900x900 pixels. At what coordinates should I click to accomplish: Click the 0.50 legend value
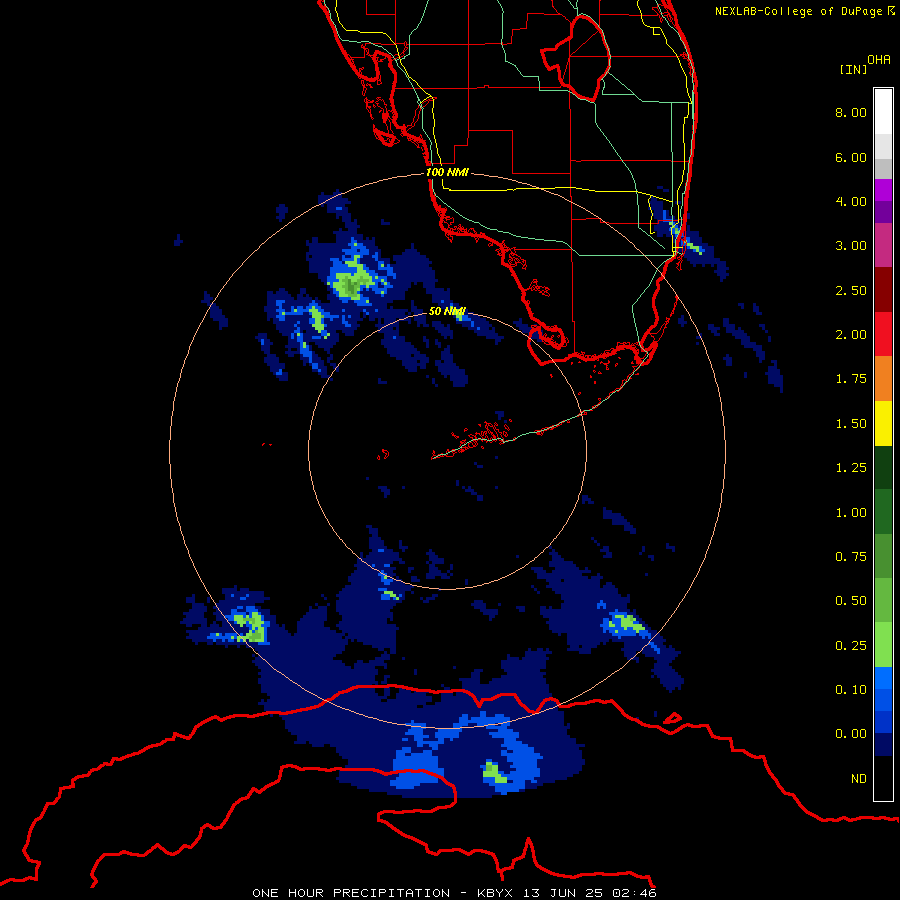(x=851, y=601)
